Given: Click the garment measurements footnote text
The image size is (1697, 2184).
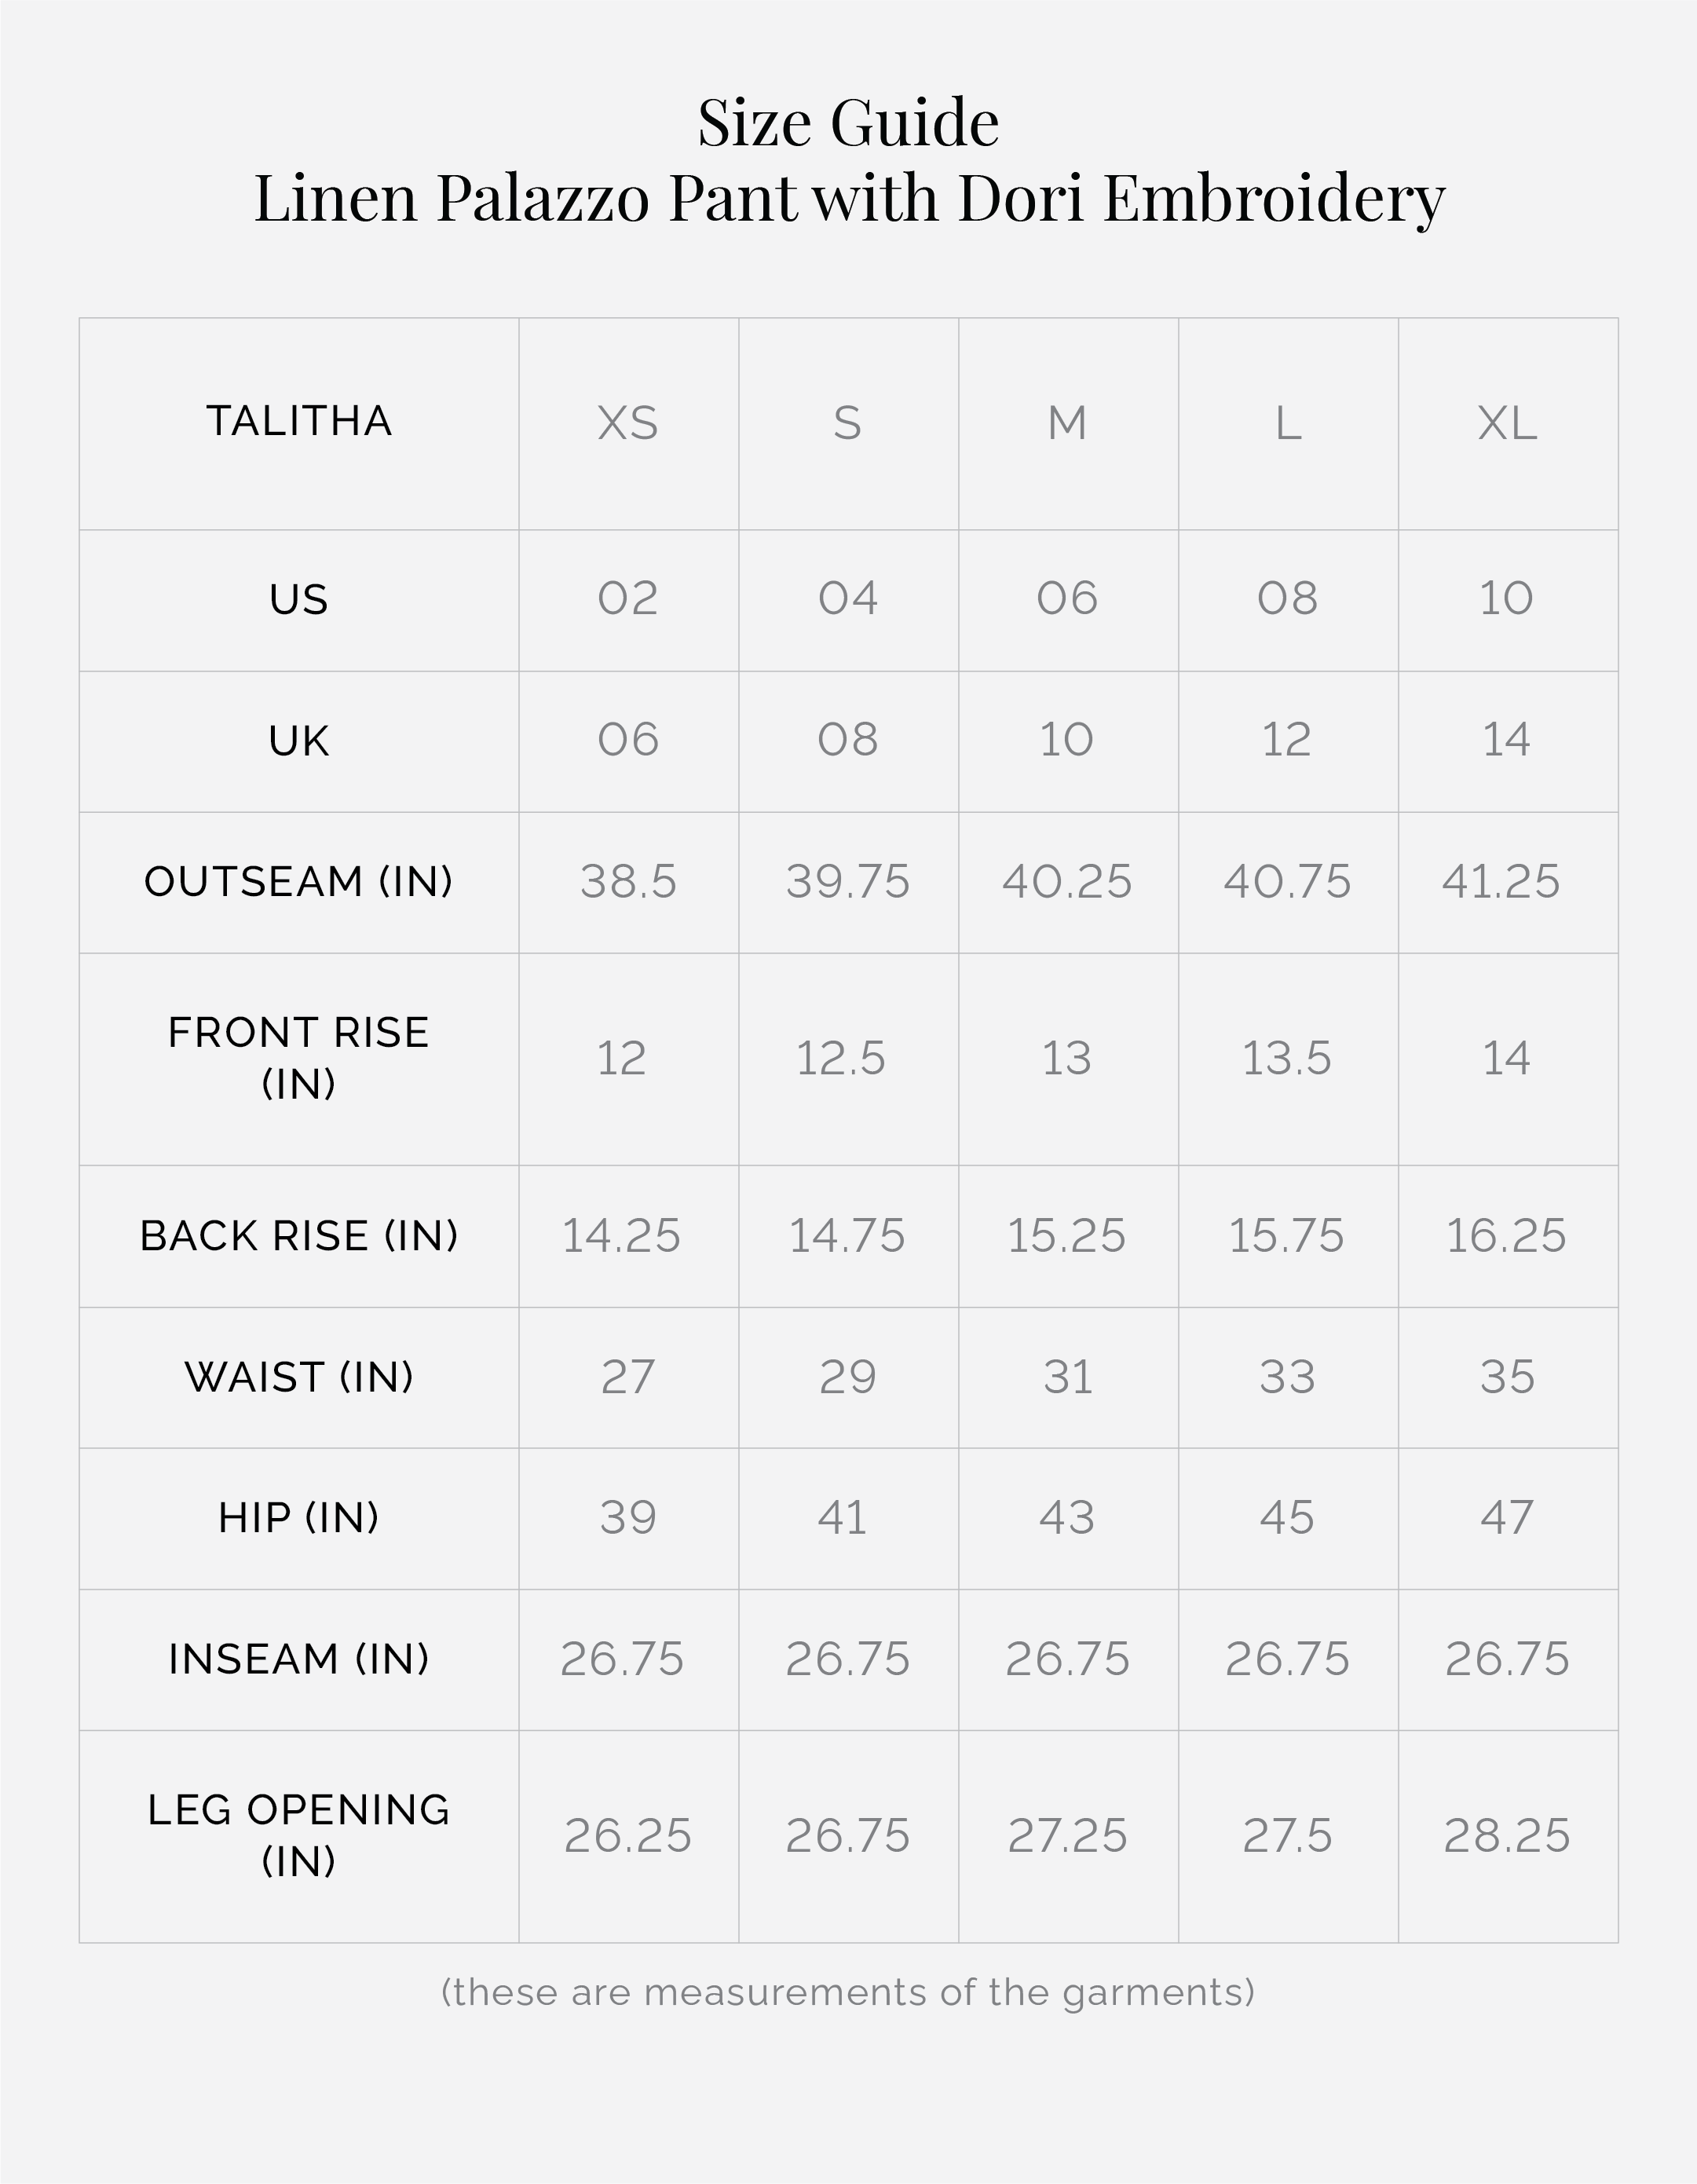Looking at the screenshot, I should point(848,1992).
